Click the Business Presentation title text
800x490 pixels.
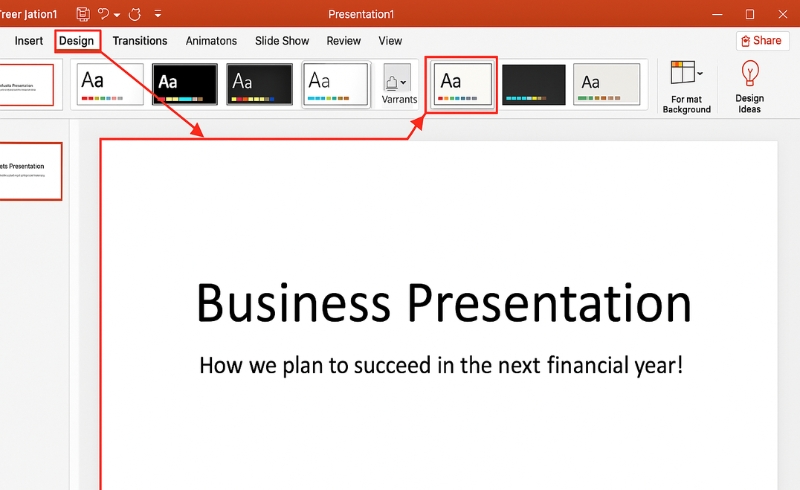(x=443, y=303)
